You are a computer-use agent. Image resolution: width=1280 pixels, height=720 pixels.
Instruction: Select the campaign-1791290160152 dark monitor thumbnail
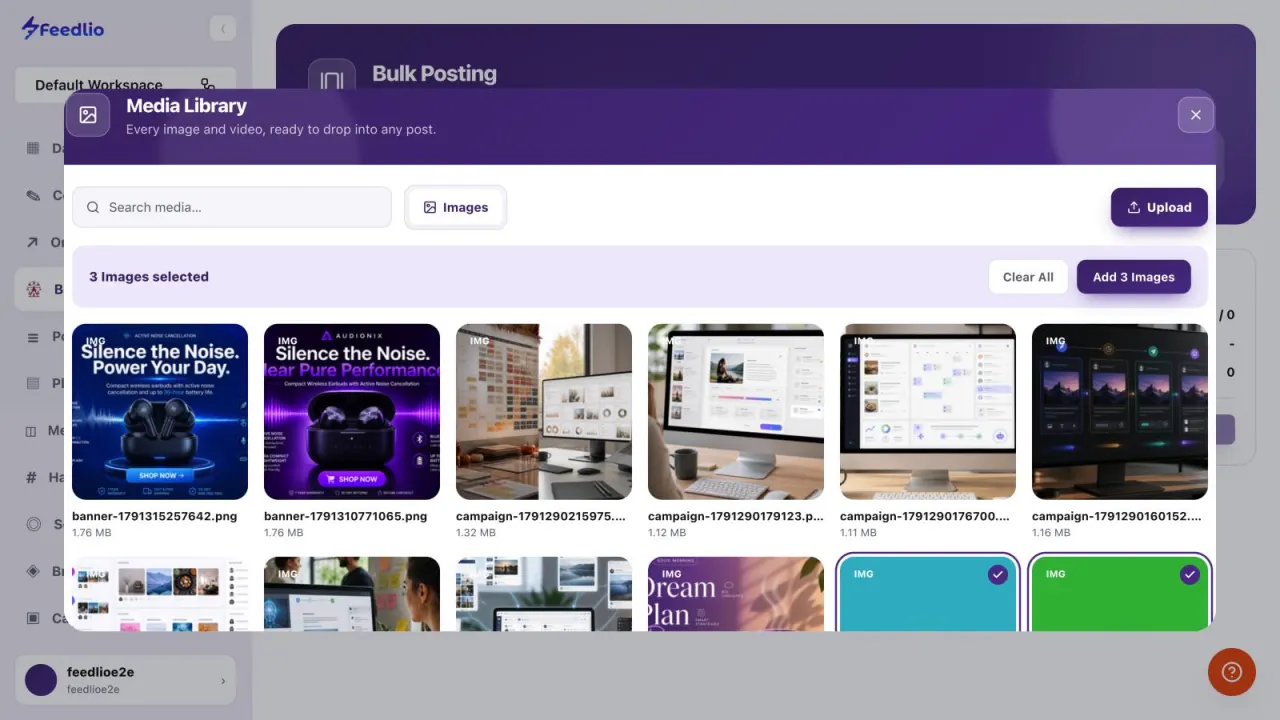[1120, 412]
